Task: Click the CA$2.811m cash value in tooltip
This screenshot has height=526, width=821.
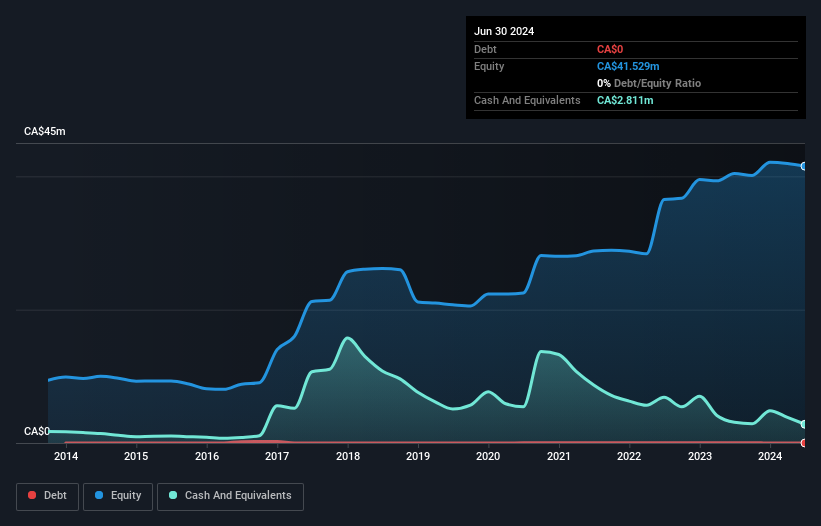Action: click(625, 100)
